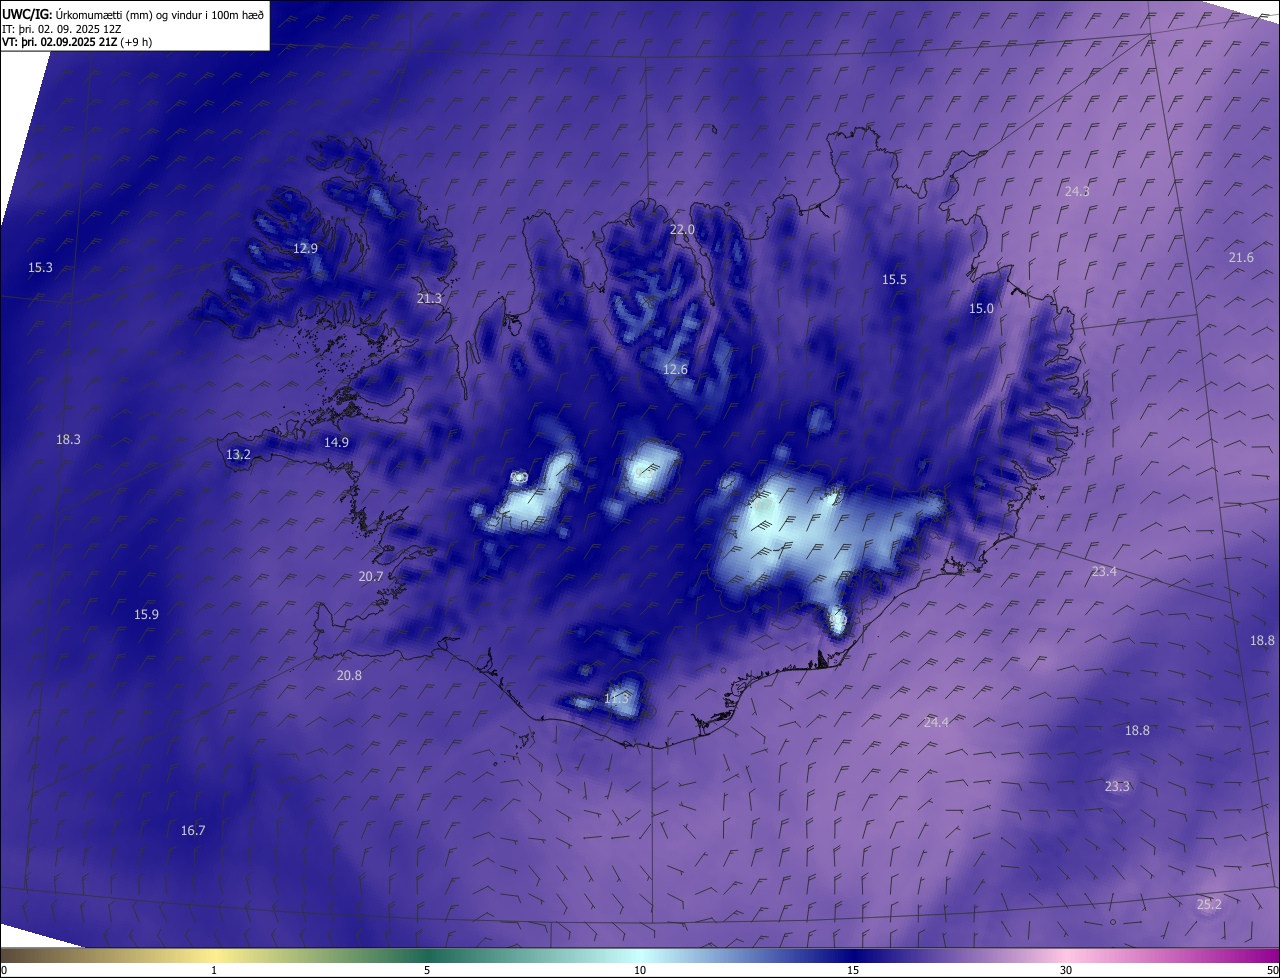Click the map value 15.0
Image resolution: width=1280 pixels, height=978 pixels.
(982, 308)
